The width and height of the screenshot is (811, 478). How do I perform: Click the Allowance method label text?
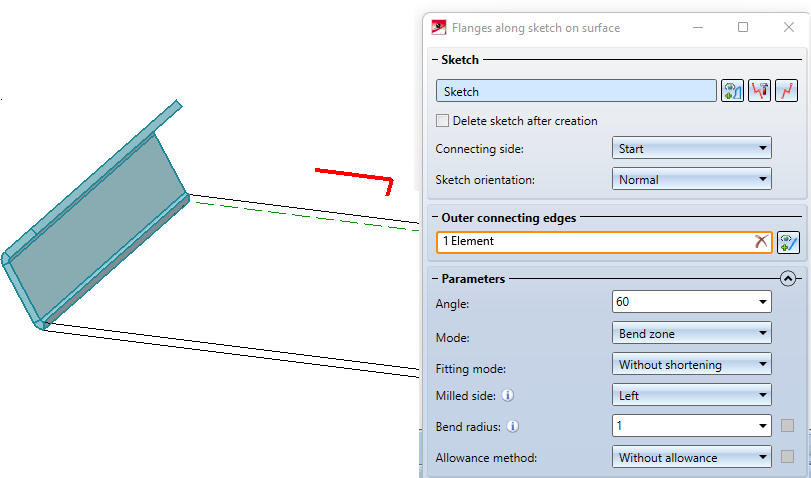(x=486, y=458)
